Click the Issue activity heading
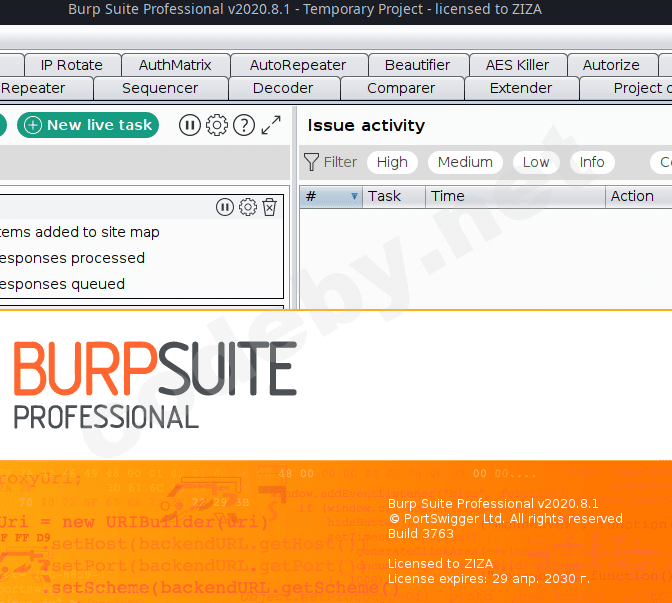 366,126
